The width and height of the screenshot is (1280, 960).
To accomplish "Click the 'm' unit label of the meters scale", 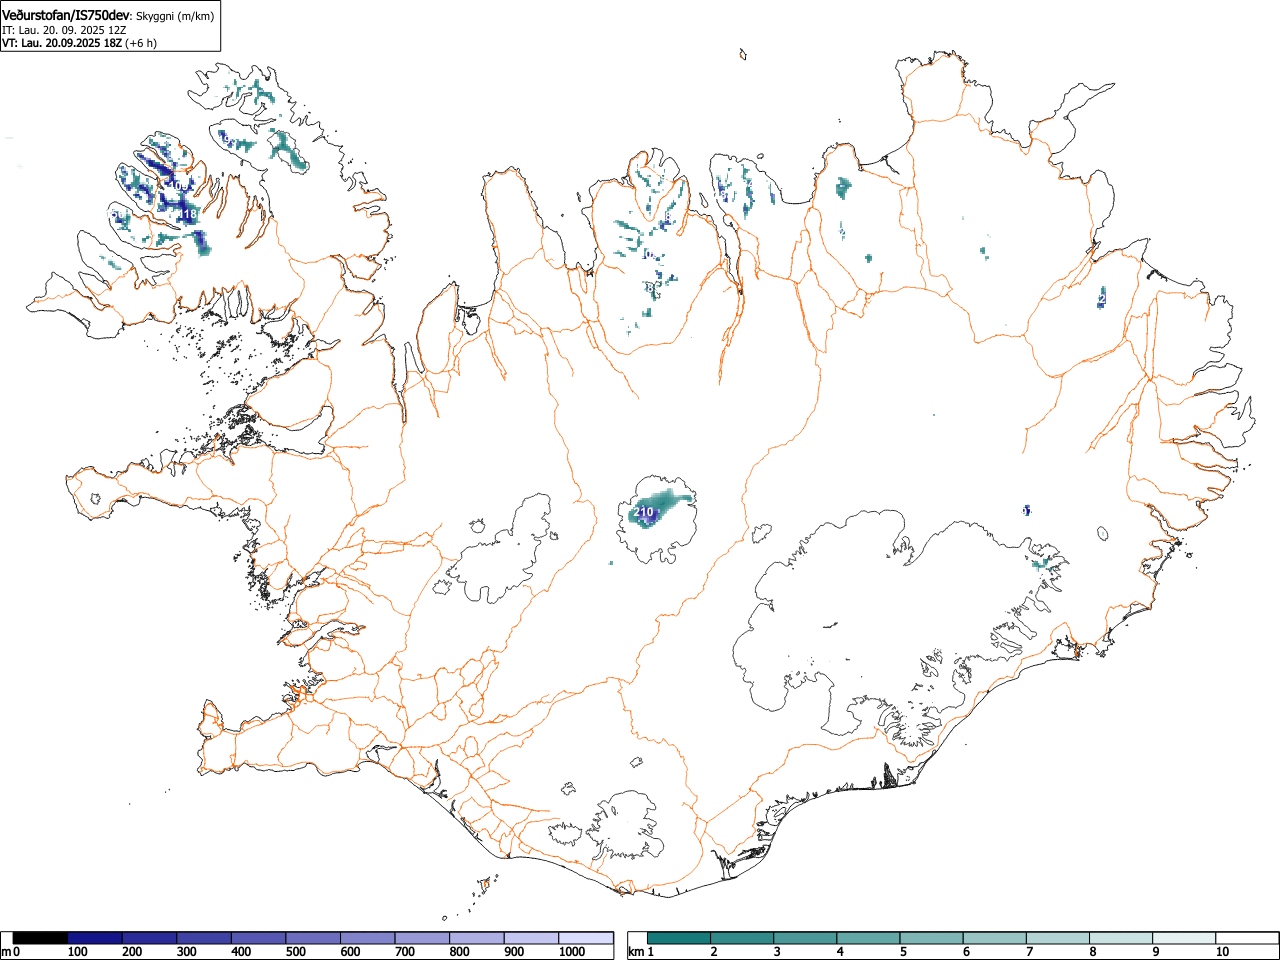I will [6, 952].
